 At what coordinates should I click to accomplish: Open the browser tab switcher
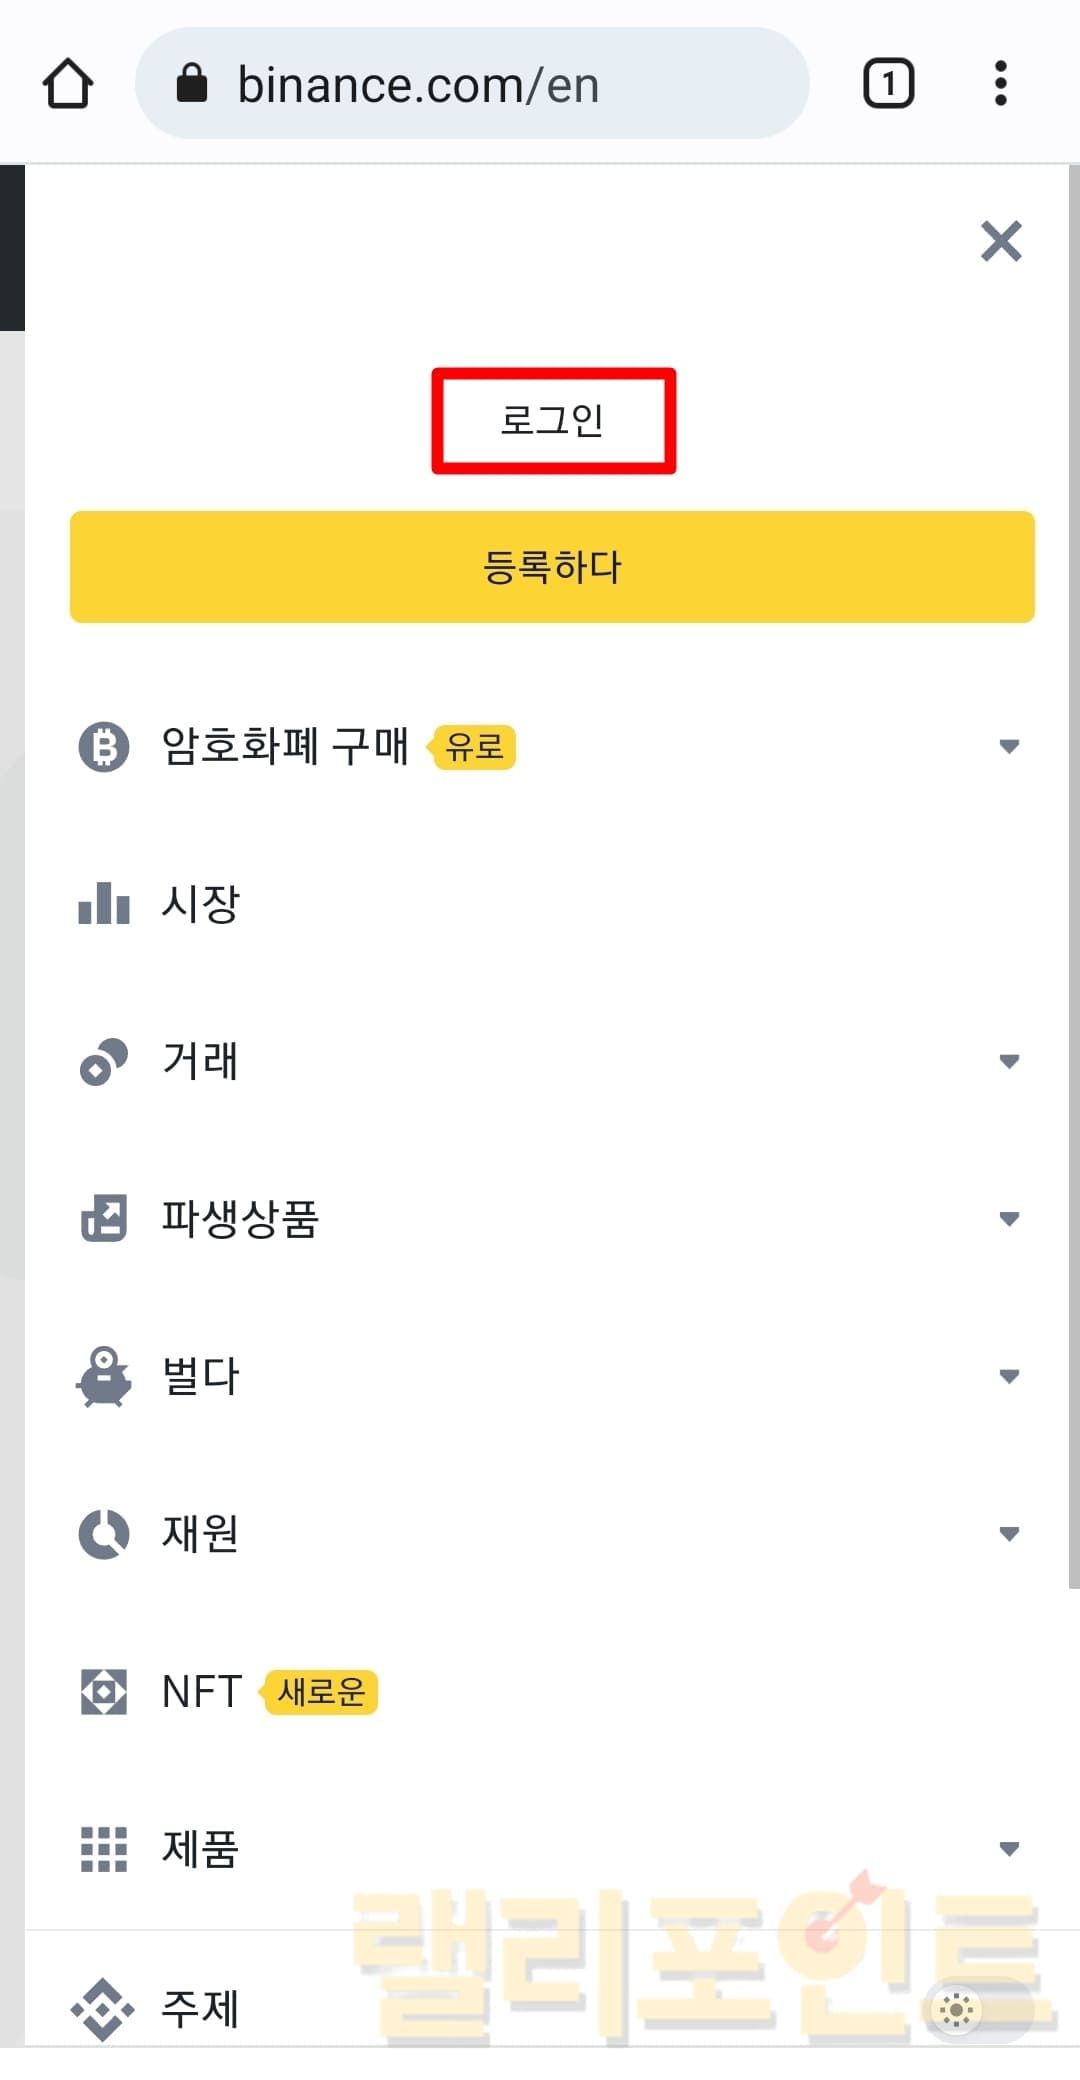(888, 84)
